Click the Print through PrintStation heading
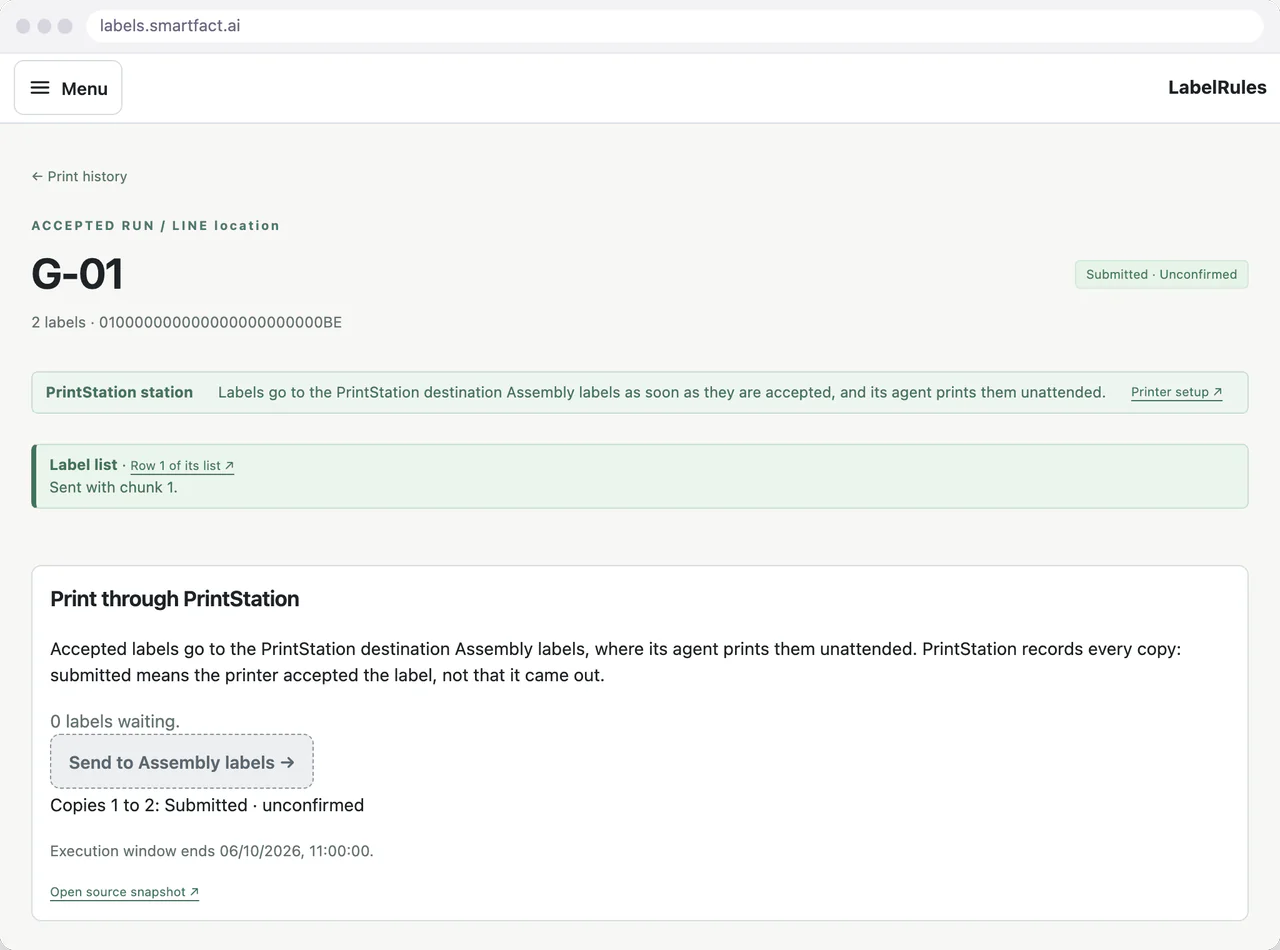1280x950 pixels. (175, 599)
